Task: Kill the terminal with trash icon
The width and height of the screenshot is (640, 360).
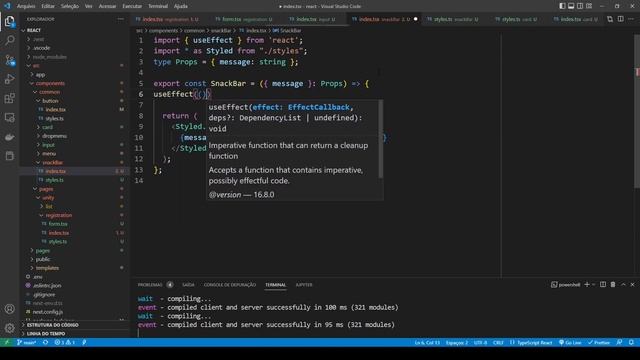Action: [613, 284]
